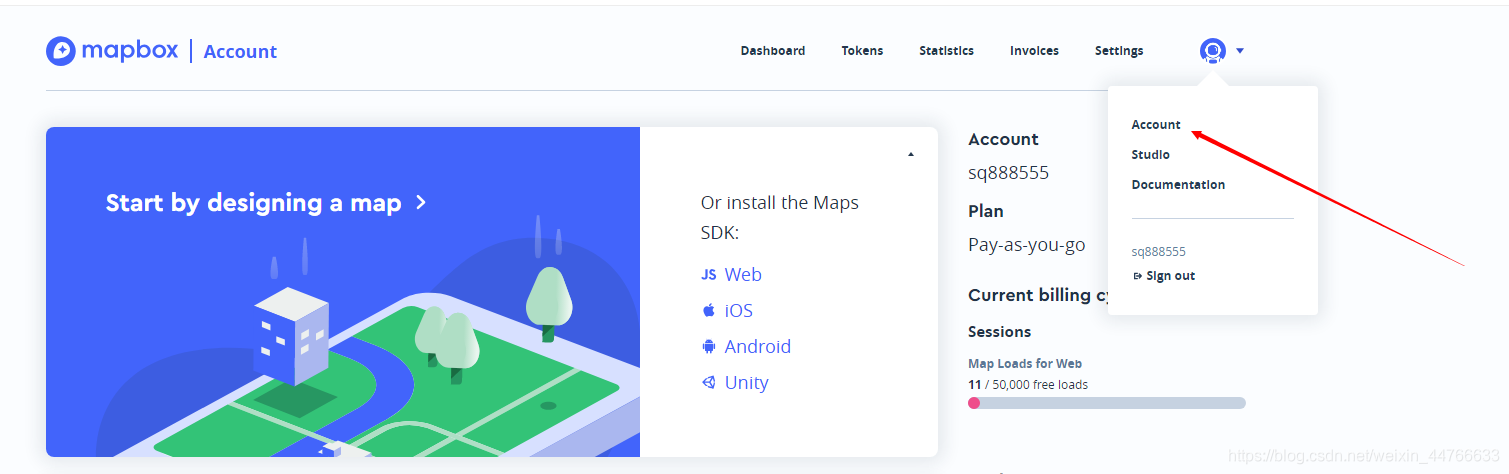Open the Dashboard tab
This screenshot has height=474, width=1509.
(x=772, y=51)
